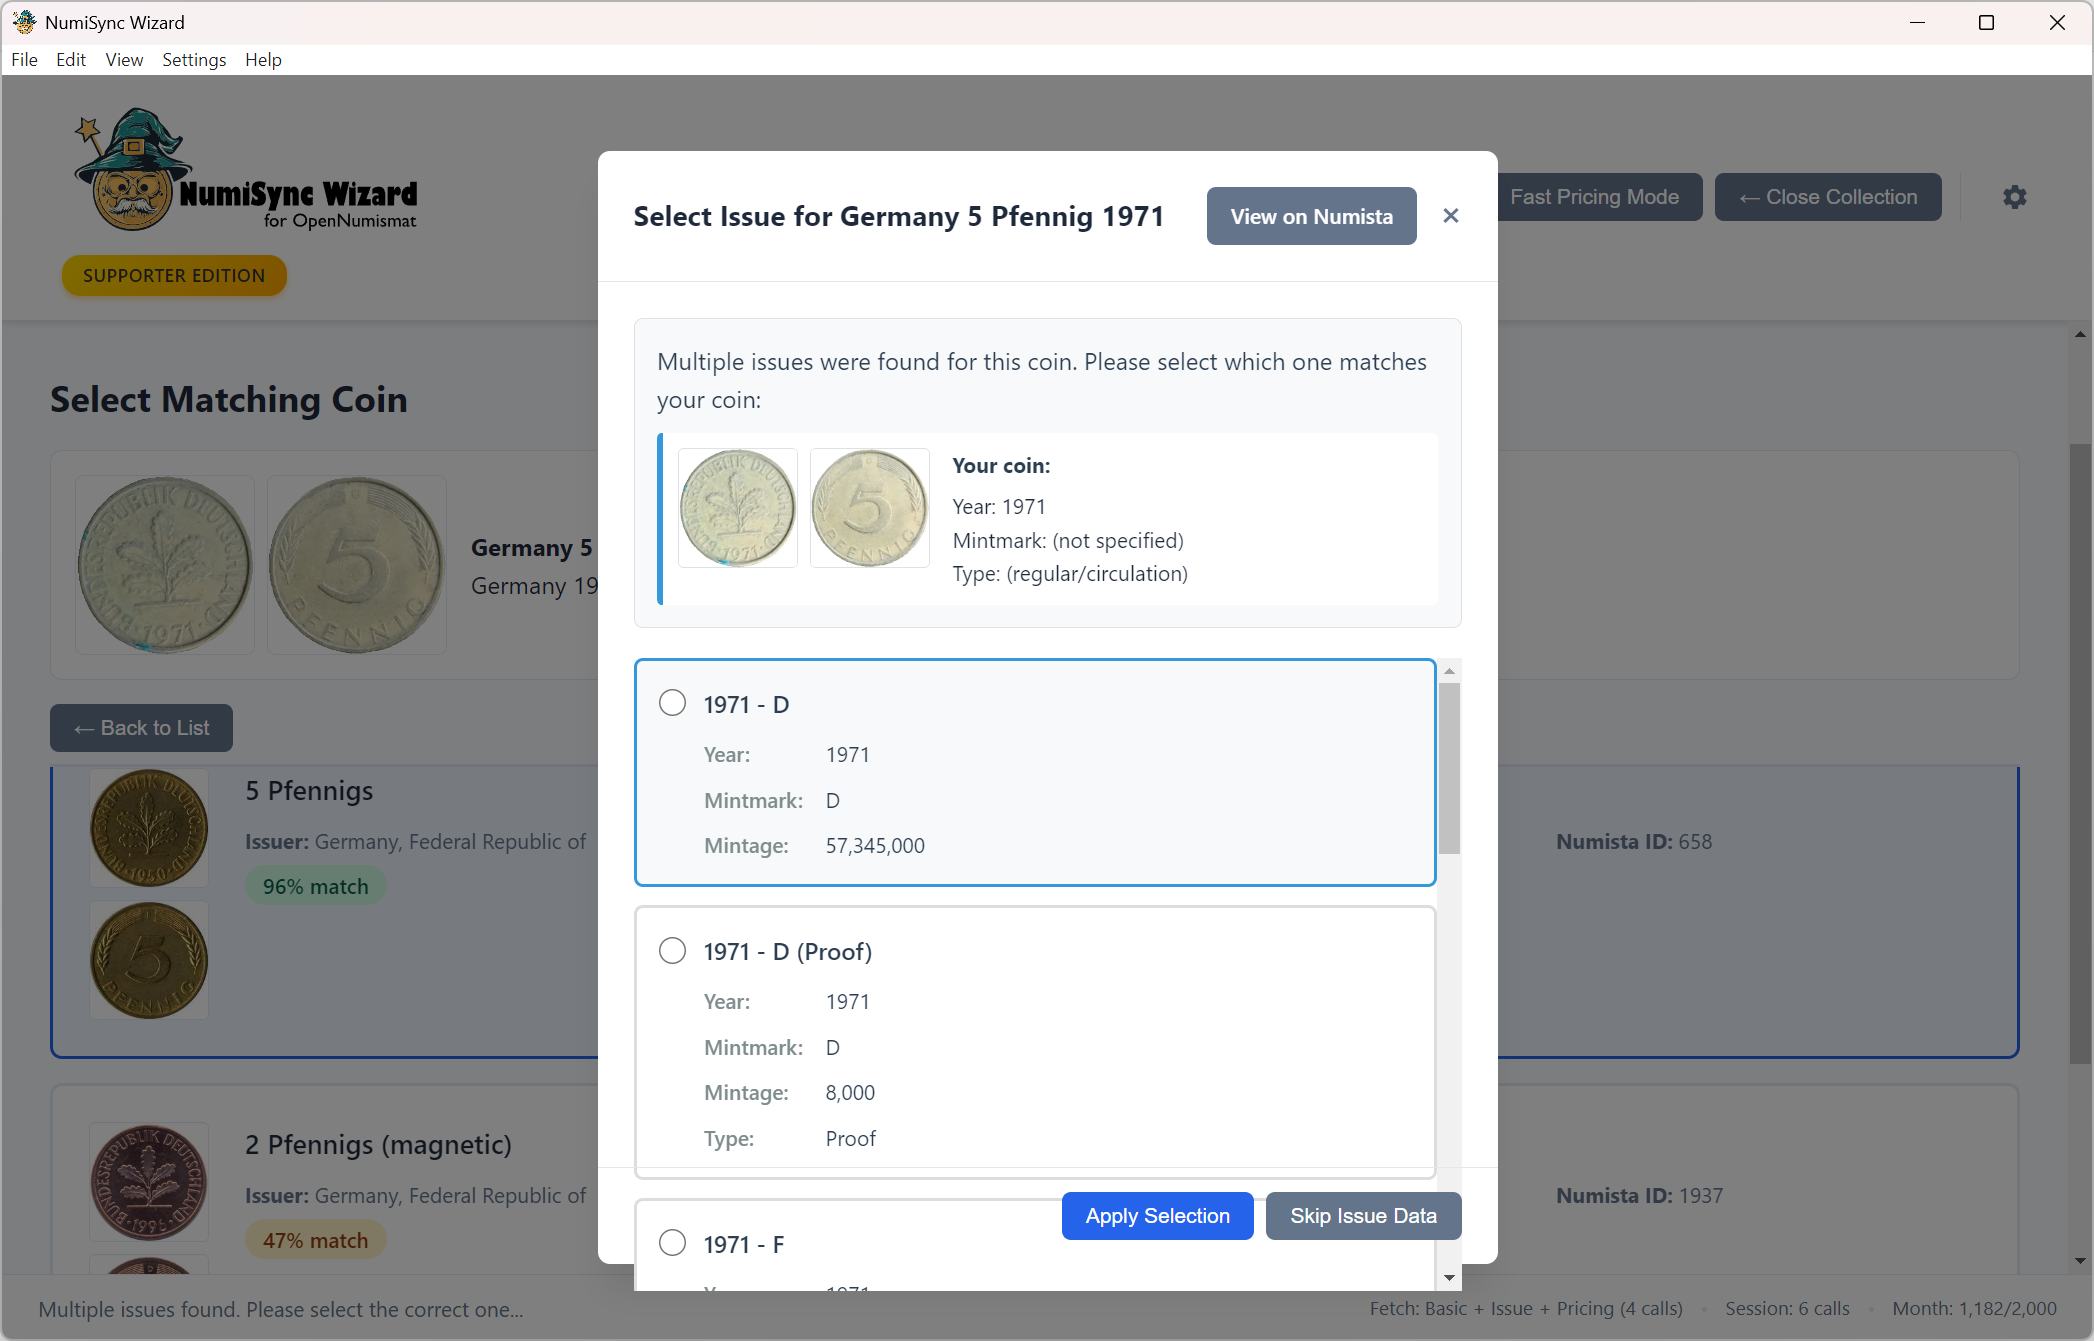
Task: Open View on Numista
Action: (x=1311, y=216)
